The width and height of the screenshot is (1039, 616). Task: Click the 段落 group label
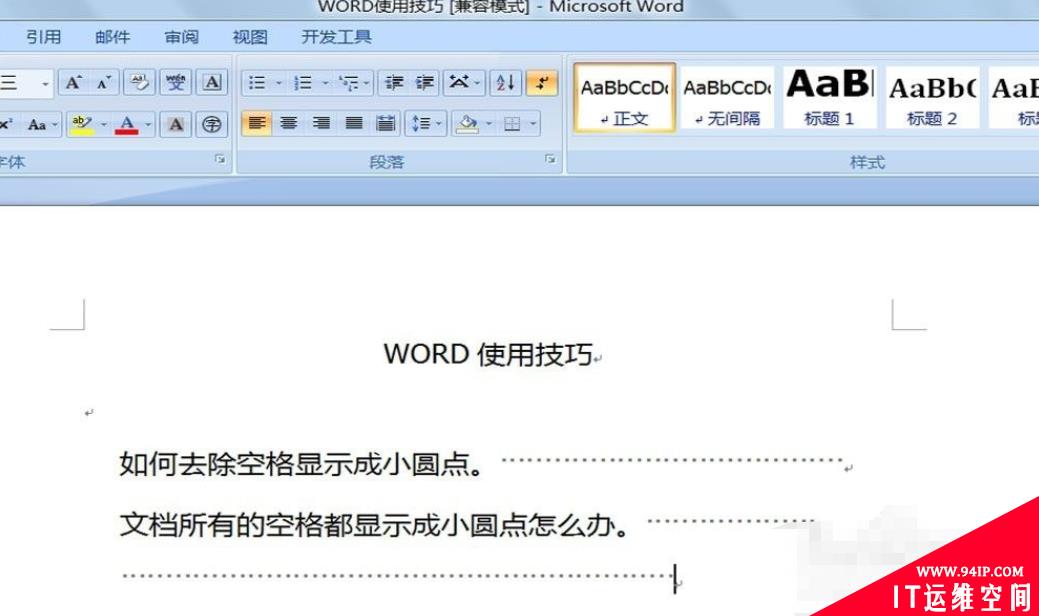pos(386,162)
